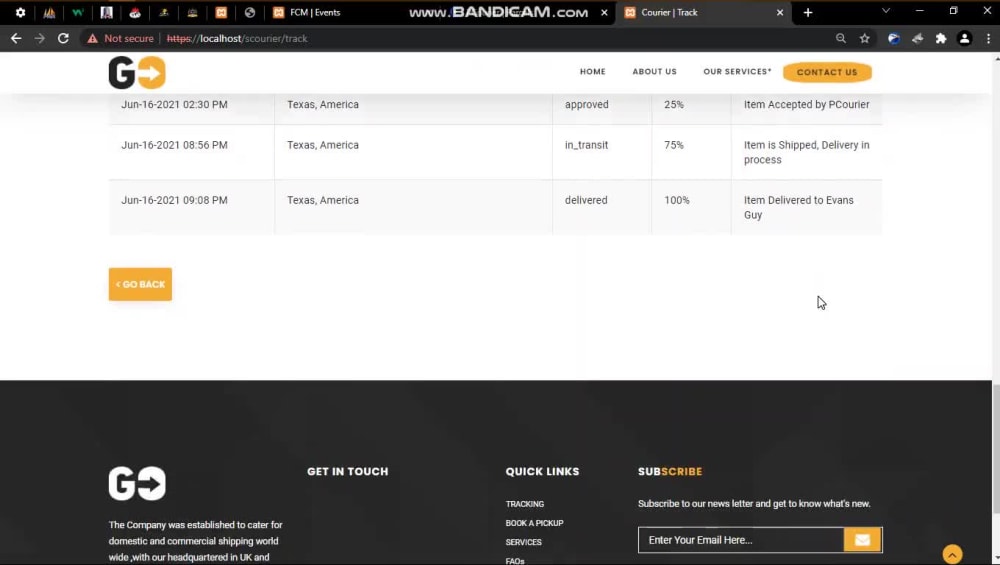This screenshot has height=565, width=1000.
Task: Go back to the previous page
Action: (16, 38)
